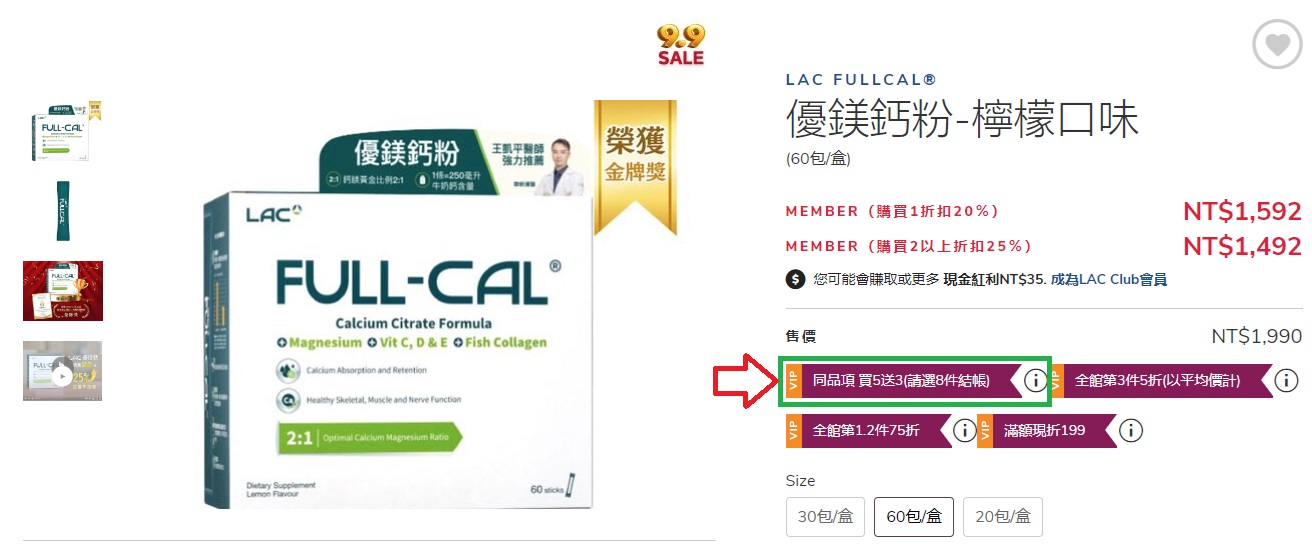Select the 30包/盒 size option
1312x546 pixels.
tap(825, 517)
